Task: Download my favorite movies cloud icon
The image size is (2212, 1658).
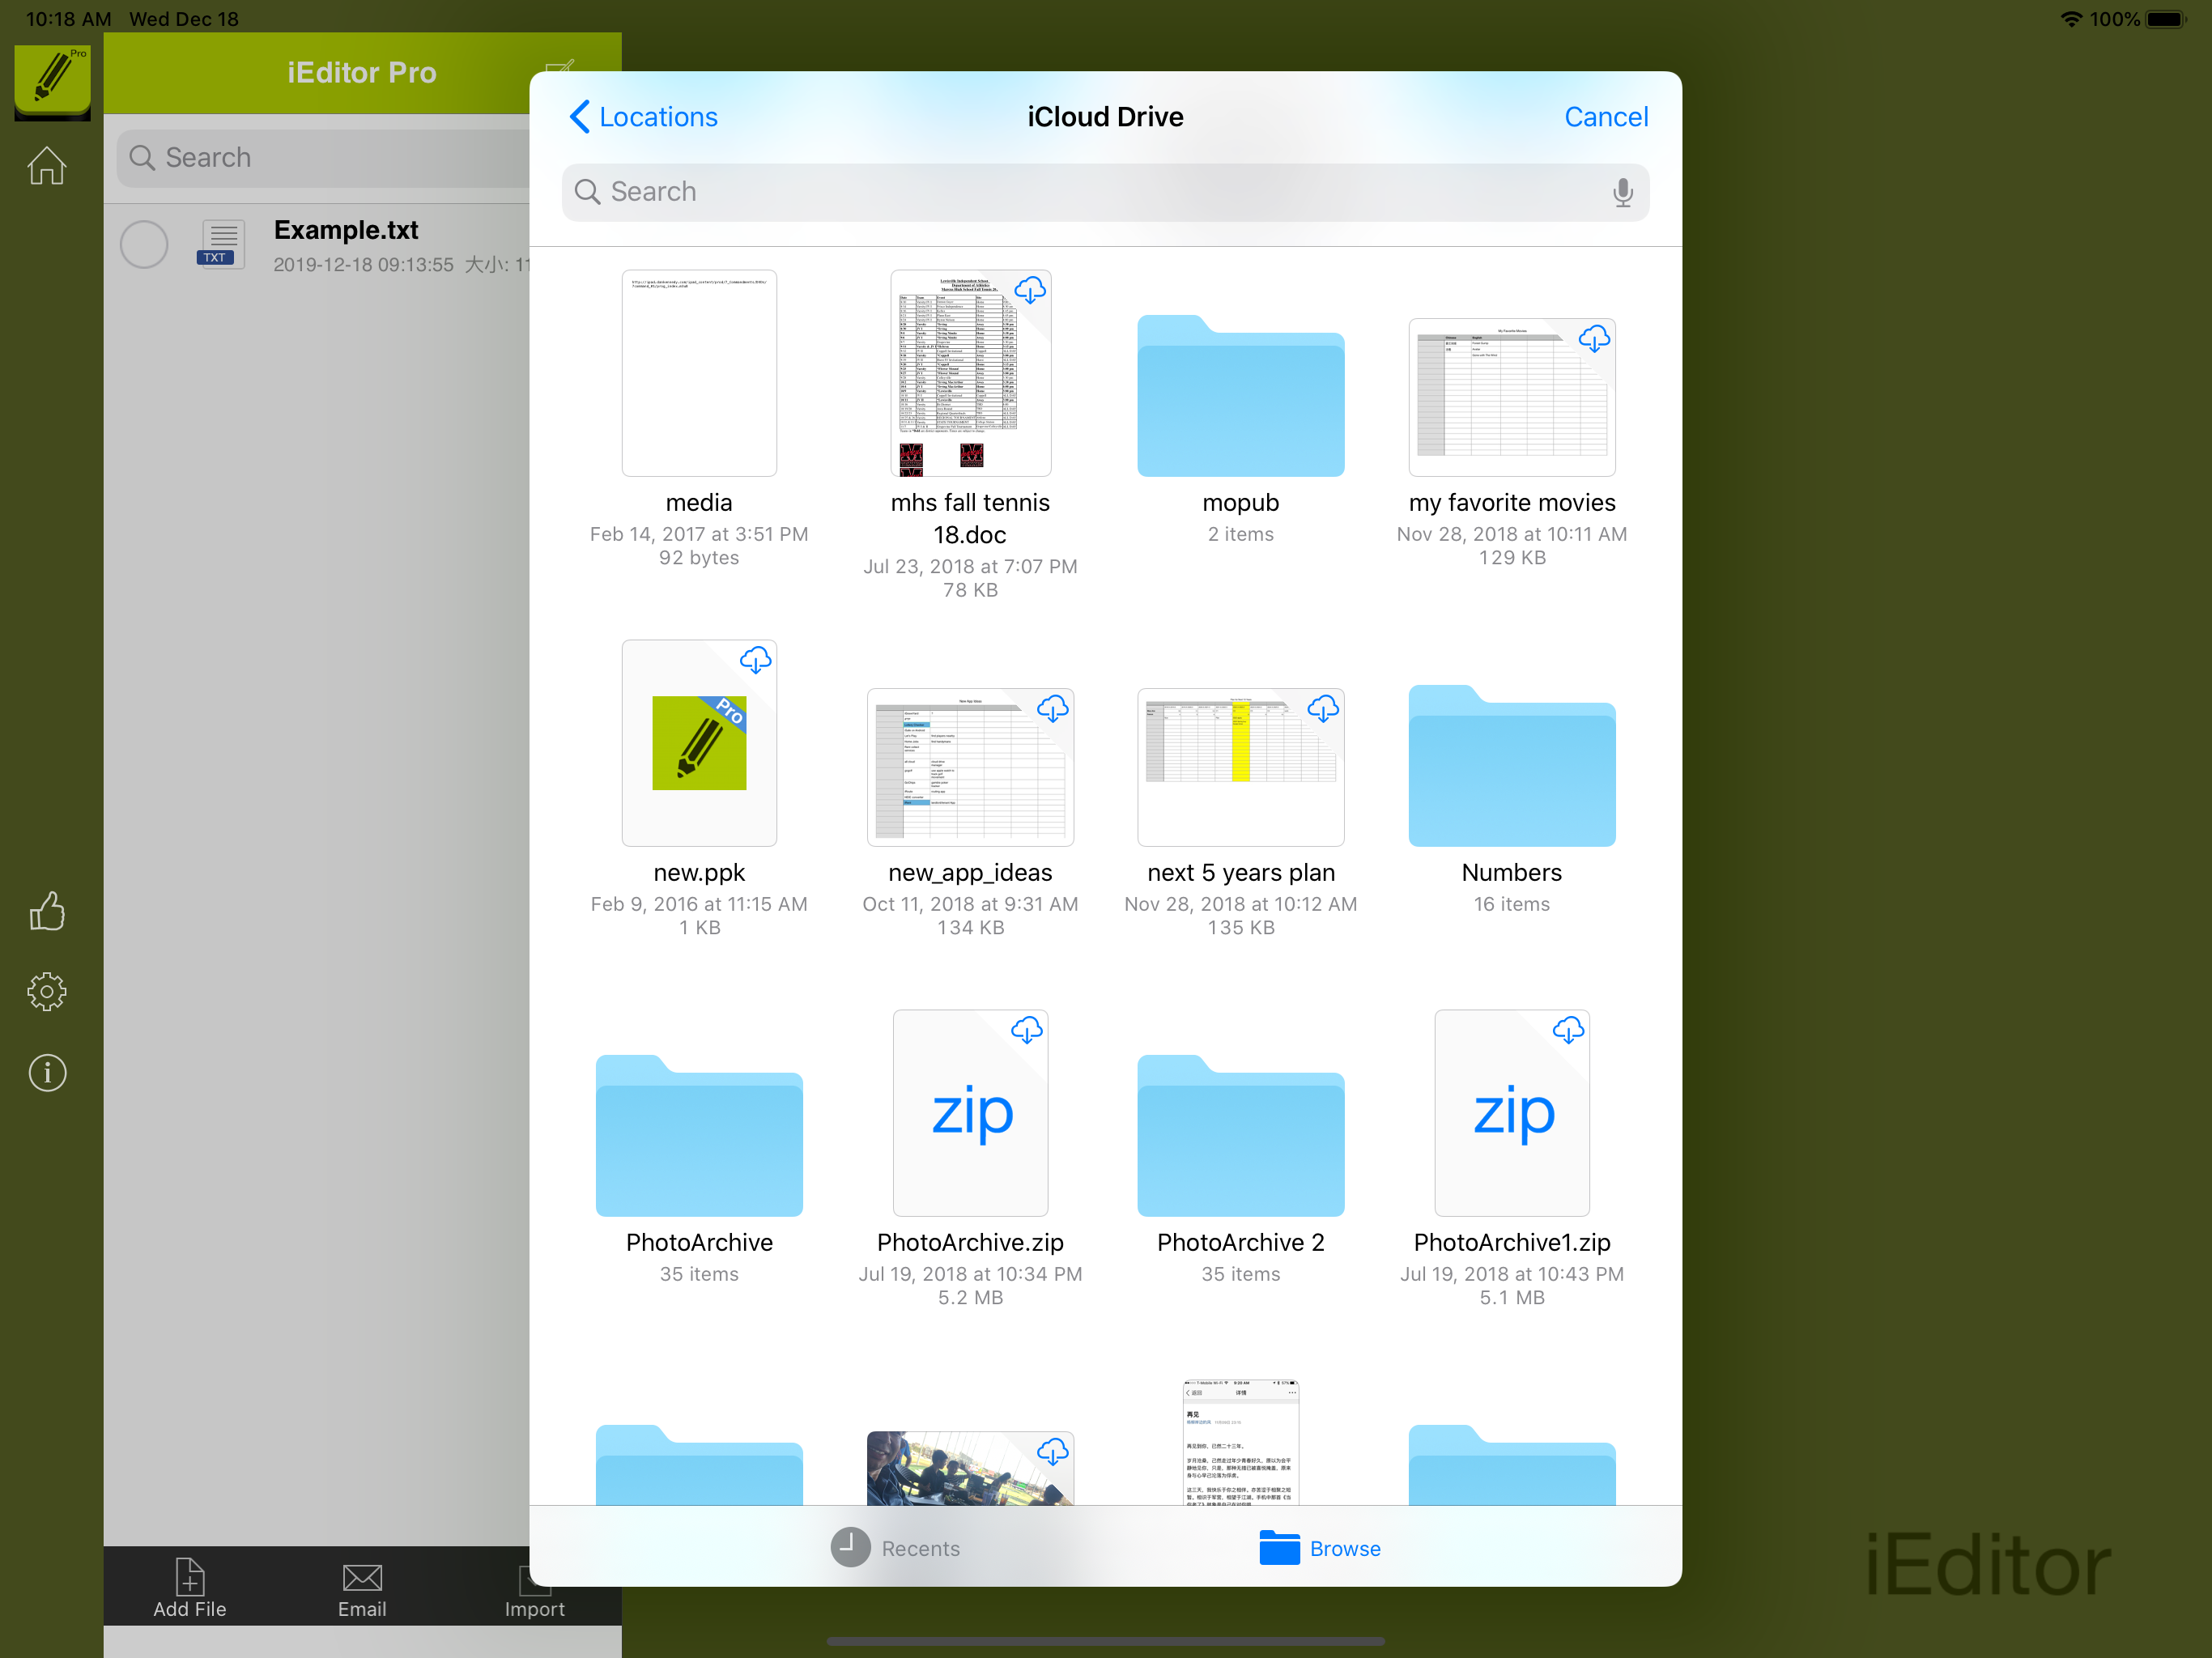Action: click(1594, 339)
